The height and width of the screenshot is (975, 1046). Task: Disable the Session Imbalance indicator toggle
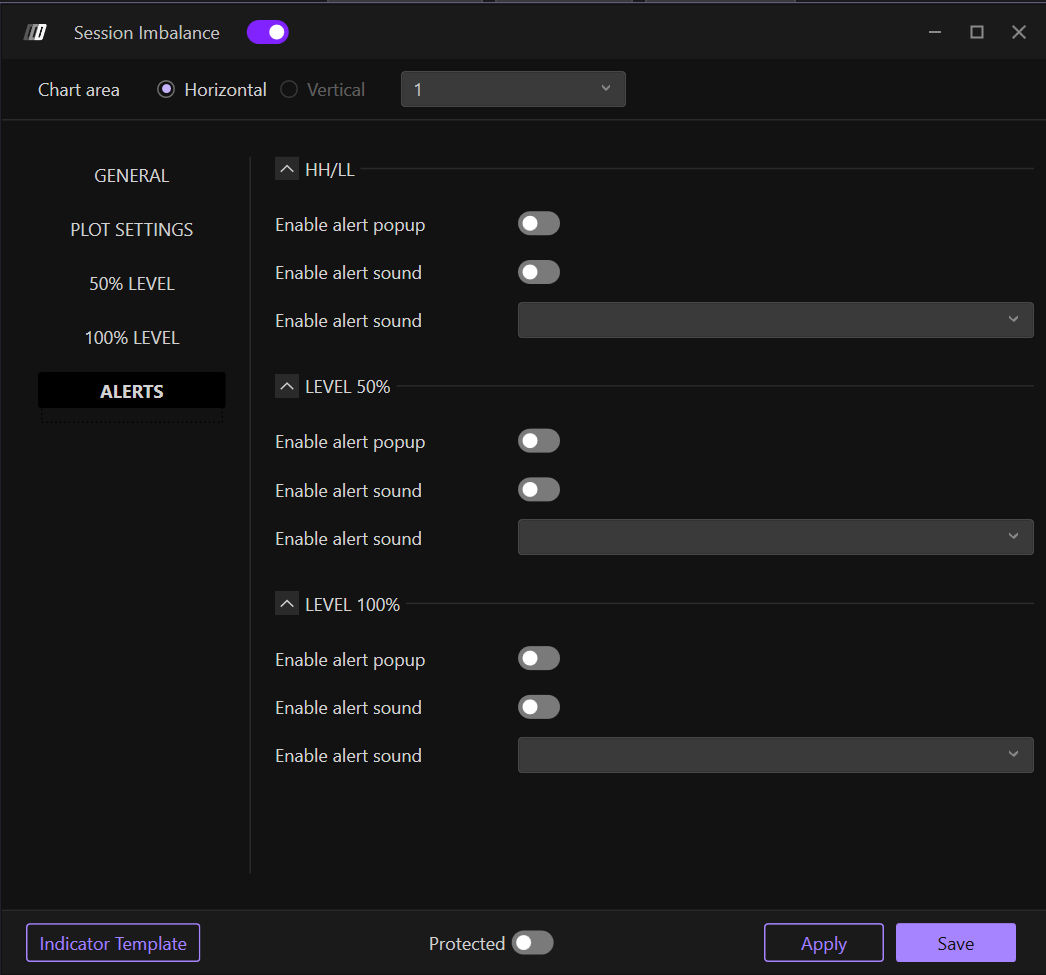tap(268, 33)
